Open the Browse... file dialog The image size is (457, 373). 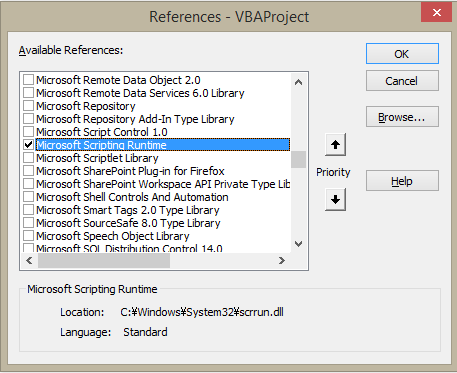pyautogui.click(x=402, y=117)
